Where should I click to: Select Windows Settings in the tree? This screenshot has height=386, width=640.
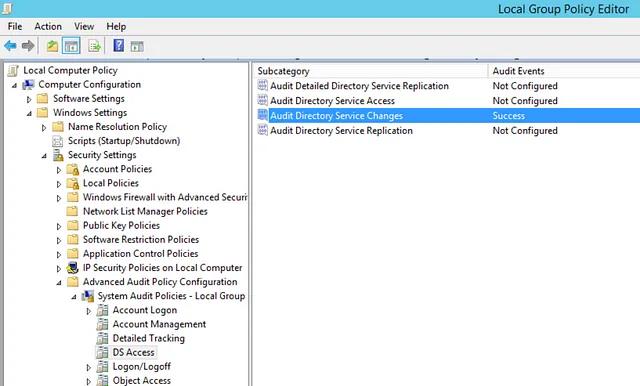[90, 113]
